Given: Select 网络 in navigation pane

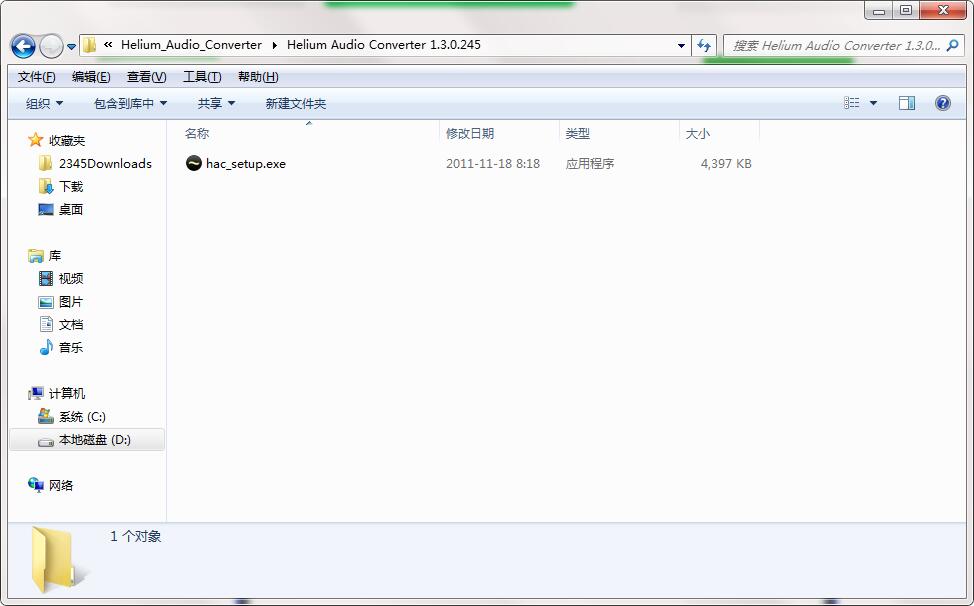Looking at the screenshot, I should (61, 486).
